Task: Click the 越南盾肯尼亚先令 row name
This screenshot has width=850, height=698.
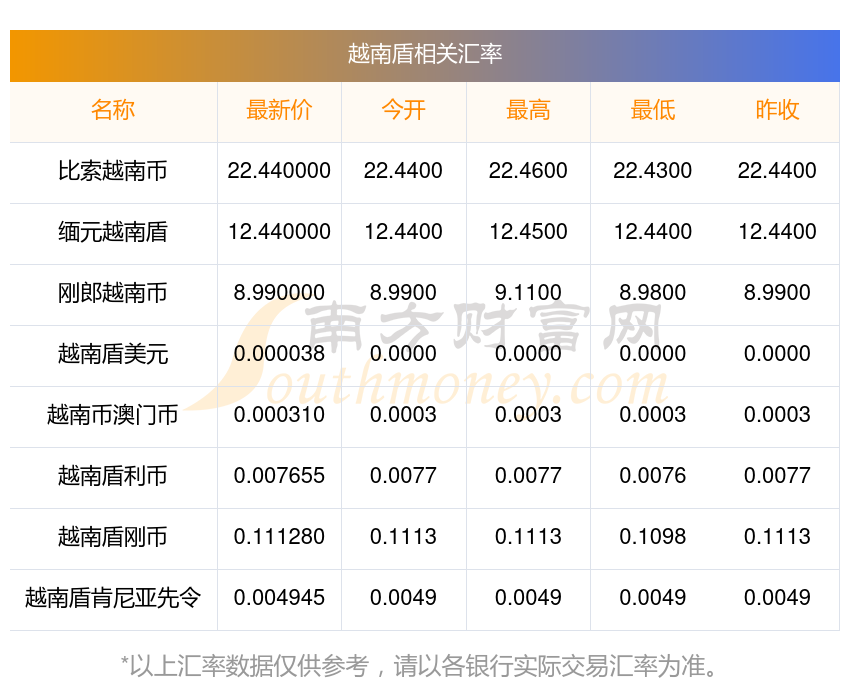Action: (x=113, y=598)
